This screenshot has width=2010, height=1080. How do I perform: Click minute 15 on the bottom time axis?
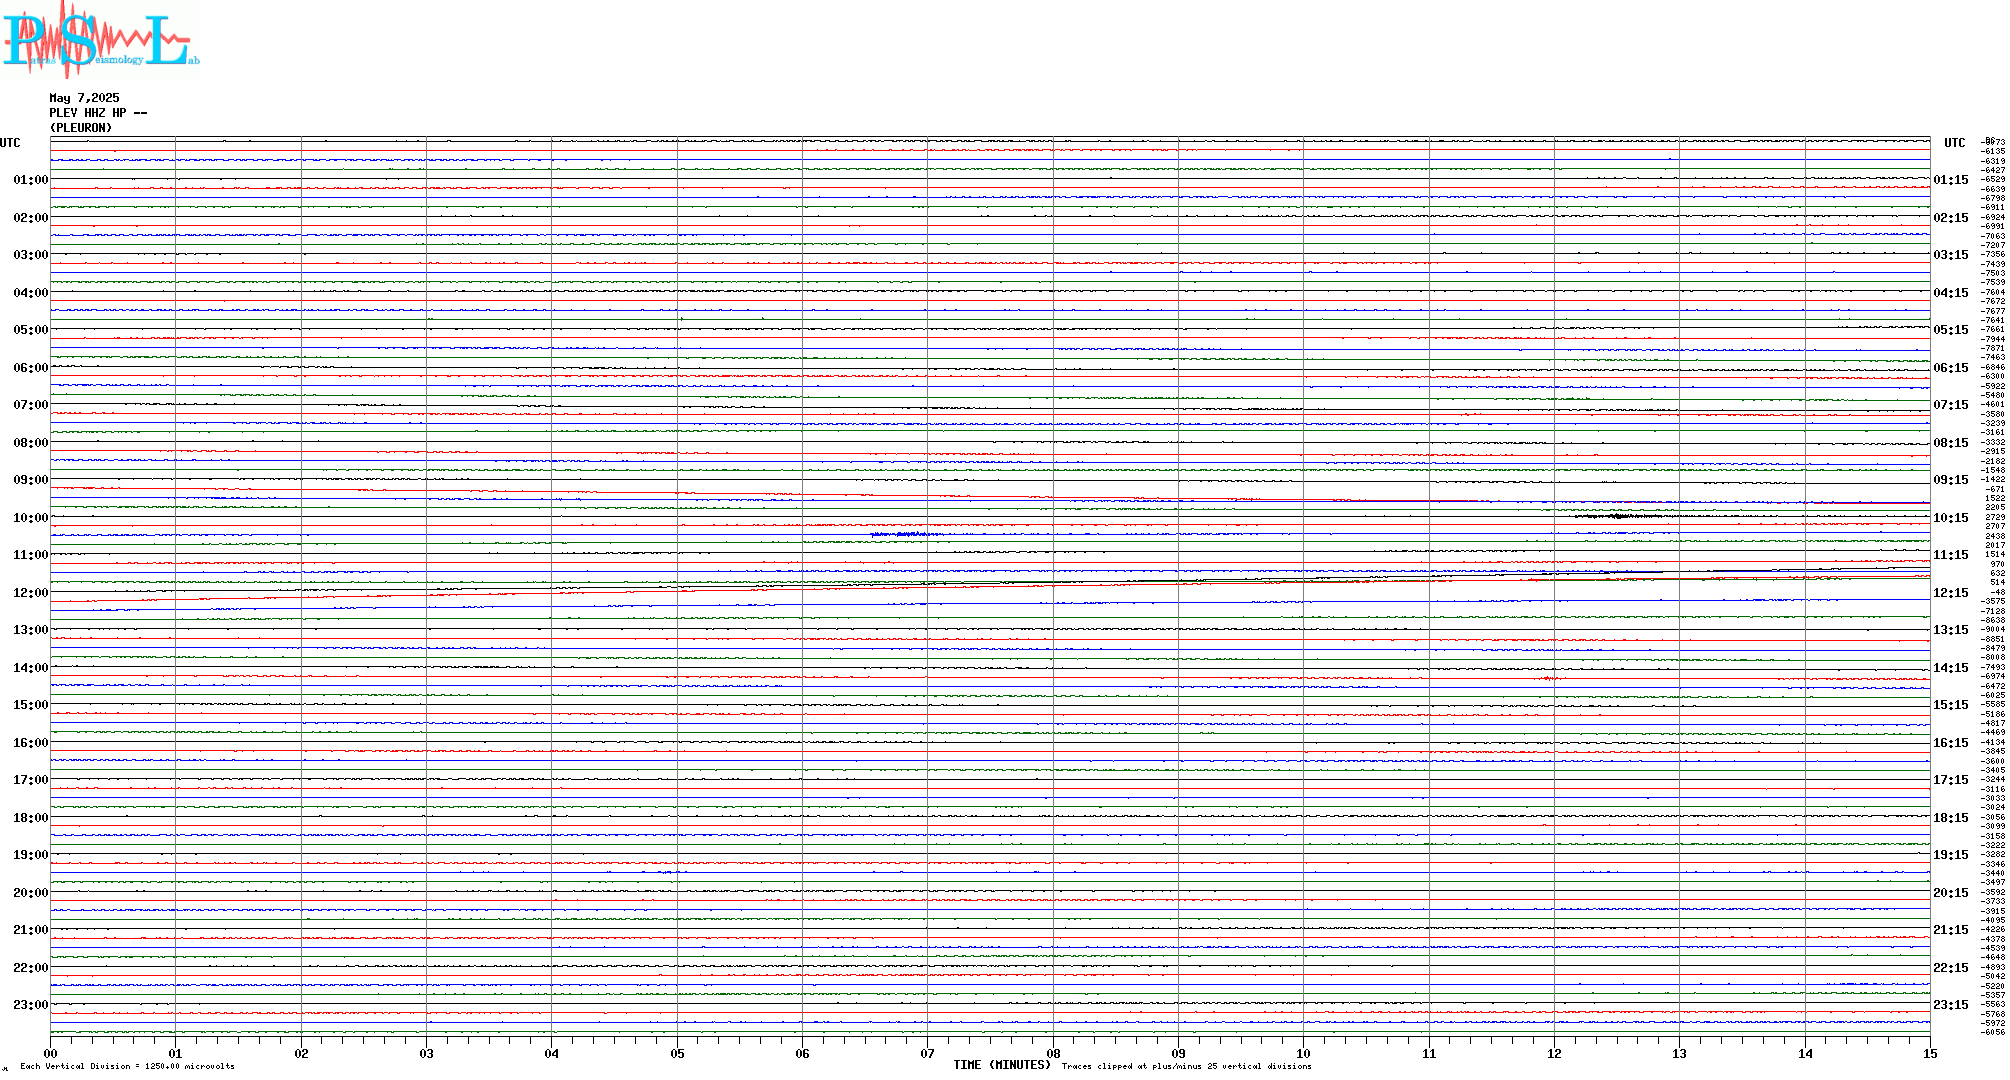(1930, 1053)
